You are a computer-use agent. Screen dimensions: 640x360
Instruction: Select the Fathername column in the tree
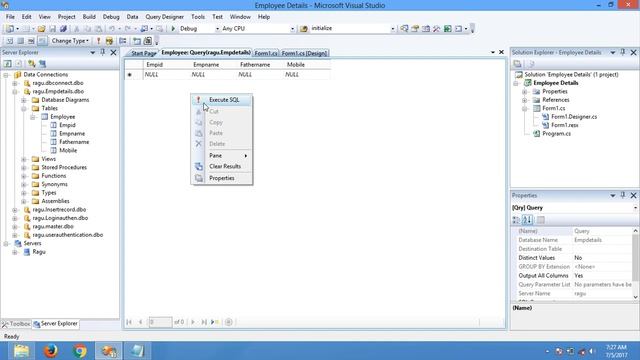[x=74, y=142]
